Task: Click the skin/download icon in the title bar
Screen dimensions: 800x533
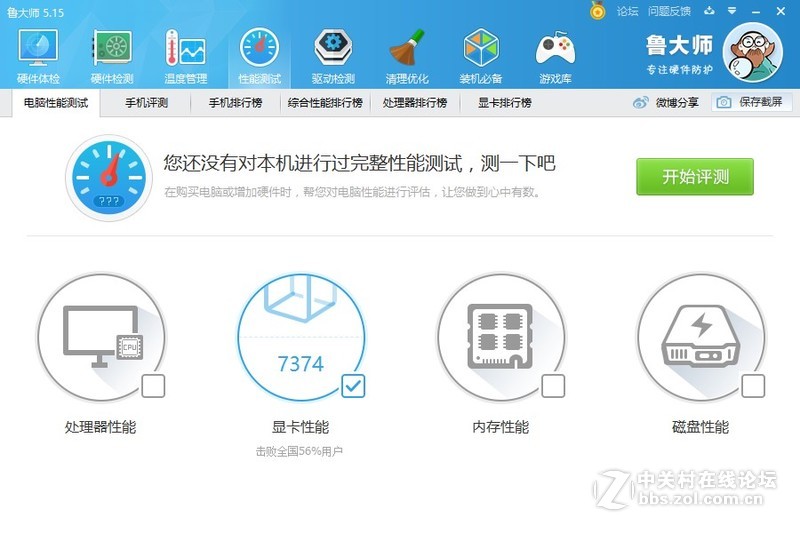Action: tap(709, 11)
